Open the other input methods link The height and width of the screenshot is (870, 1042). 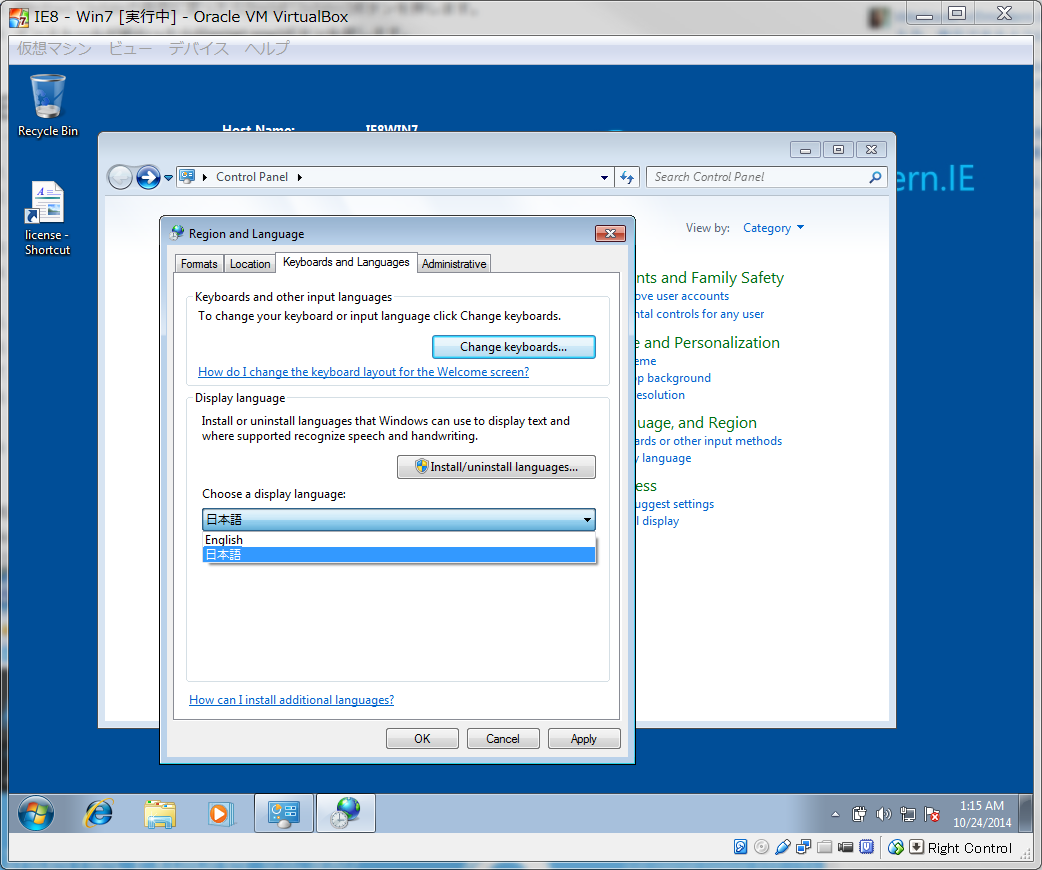coord(709,441)
